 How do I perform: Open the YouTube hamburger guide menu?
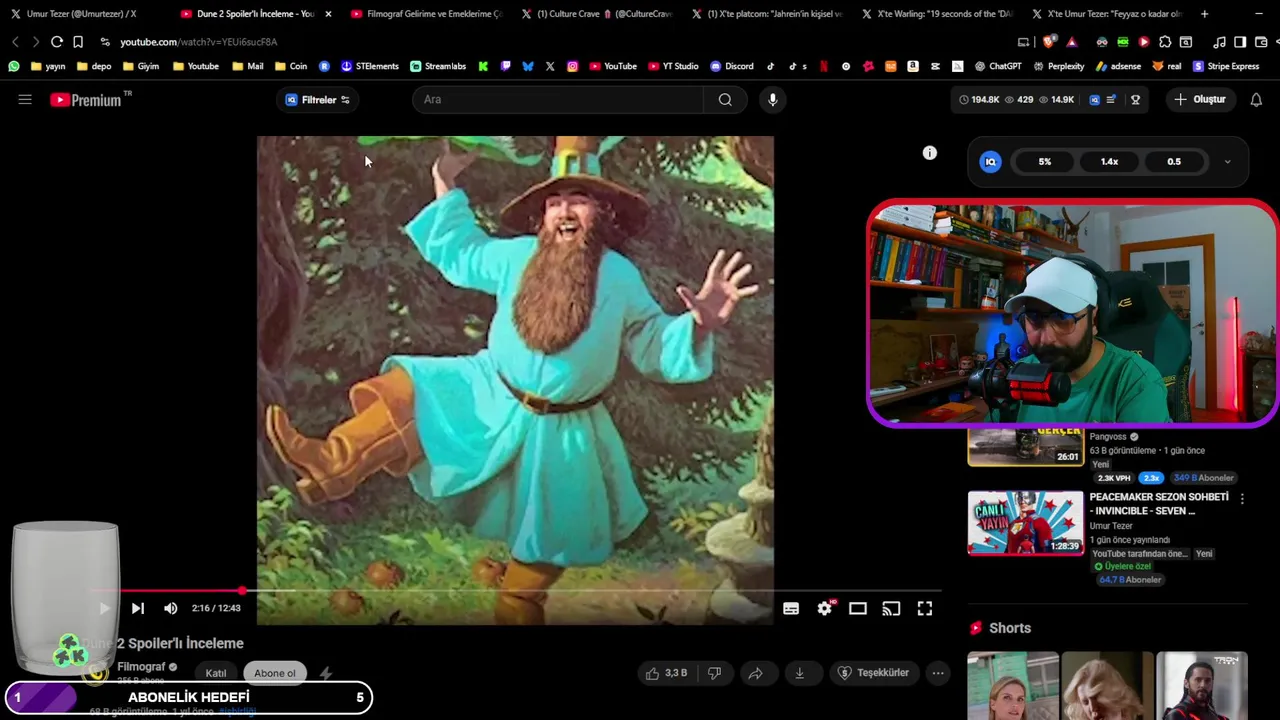pyautogui.click(x=25, y=100)
